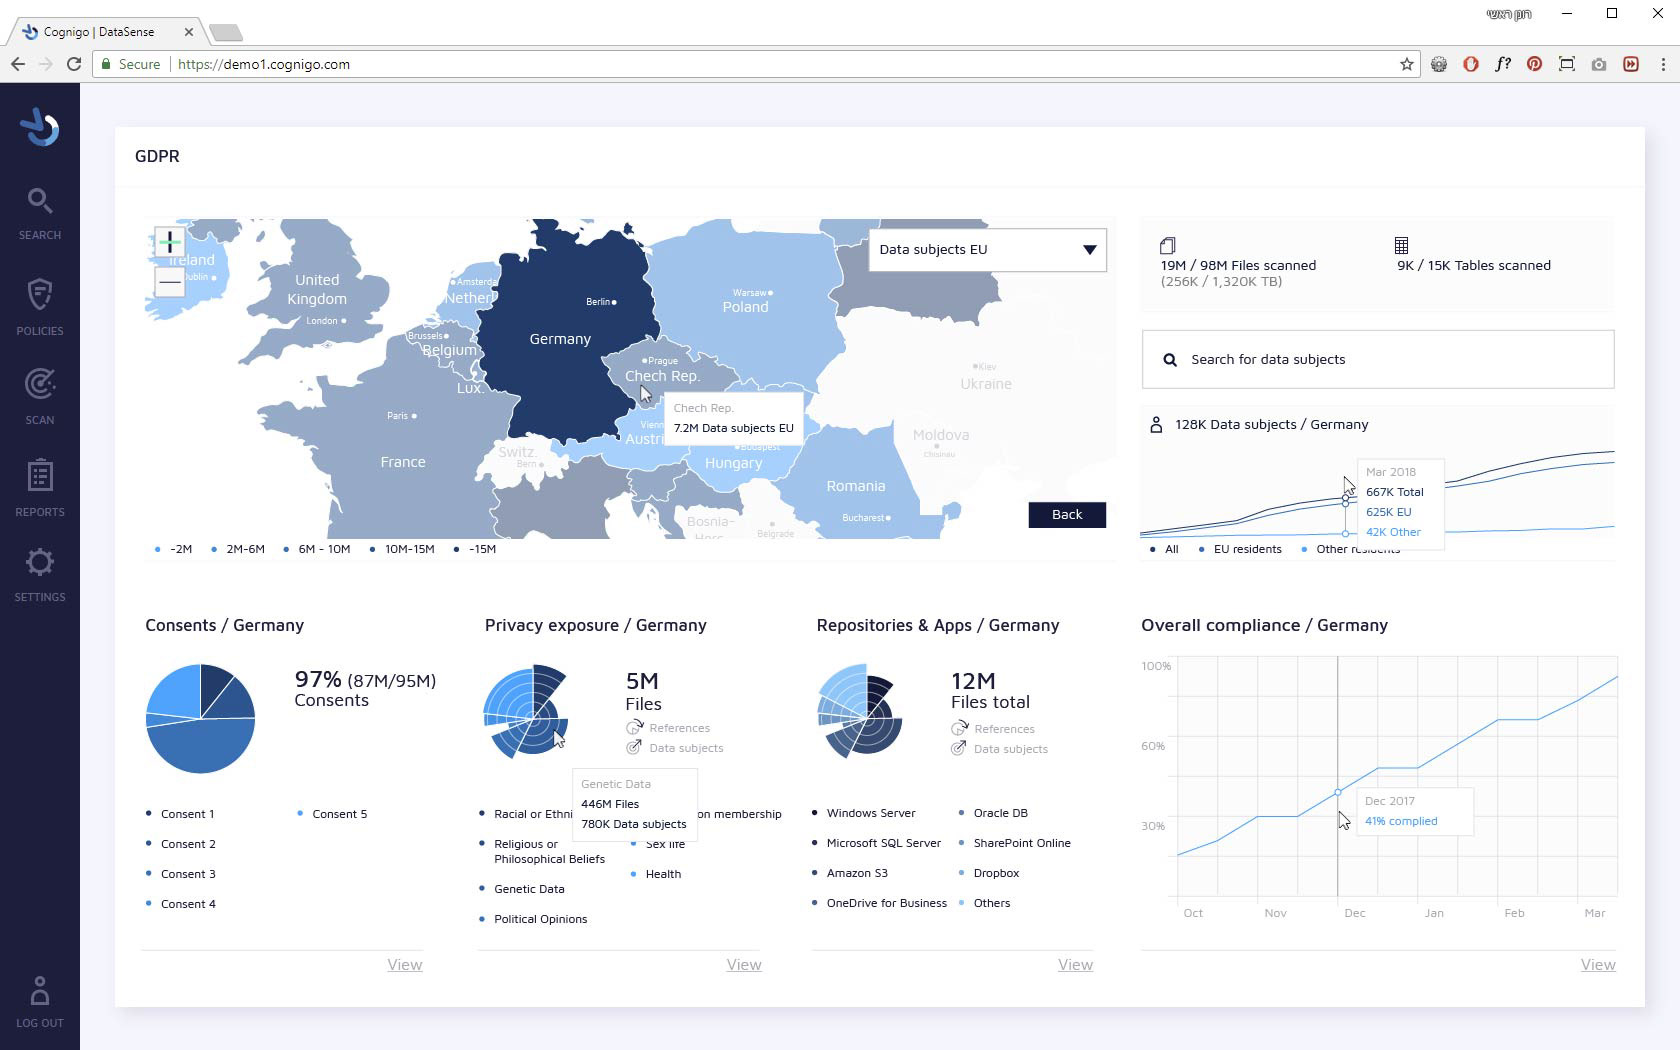Click View link under Overall compliance
The width and height of the screenshot is (1680, 1050).
point(1598,964)
